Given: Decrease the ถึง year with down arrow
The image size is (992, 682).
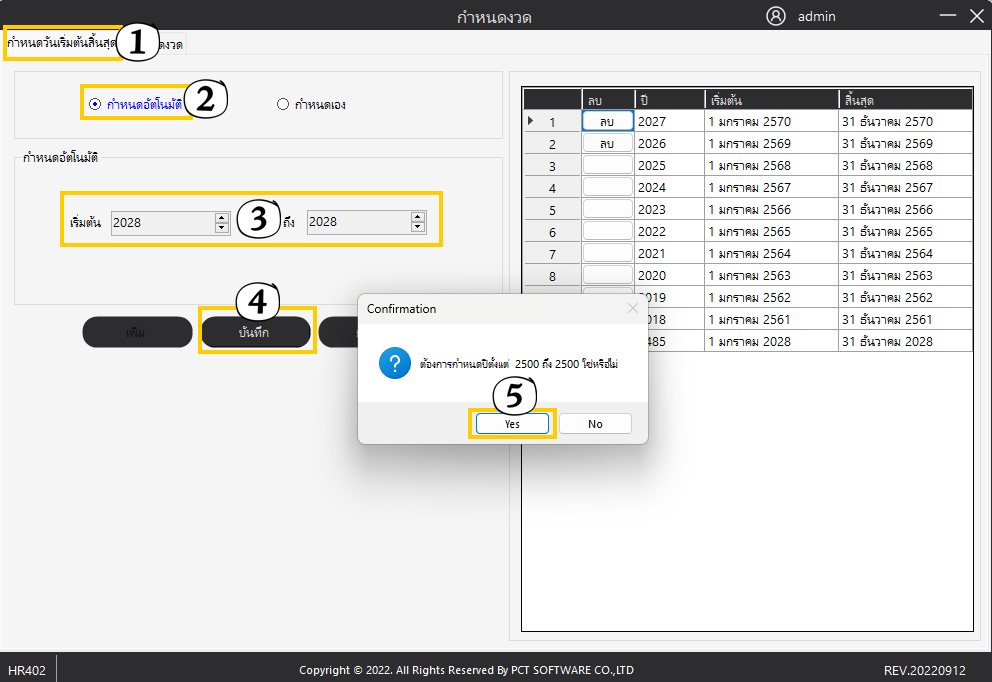Looking at the screenshot, I should pos(418,228).
